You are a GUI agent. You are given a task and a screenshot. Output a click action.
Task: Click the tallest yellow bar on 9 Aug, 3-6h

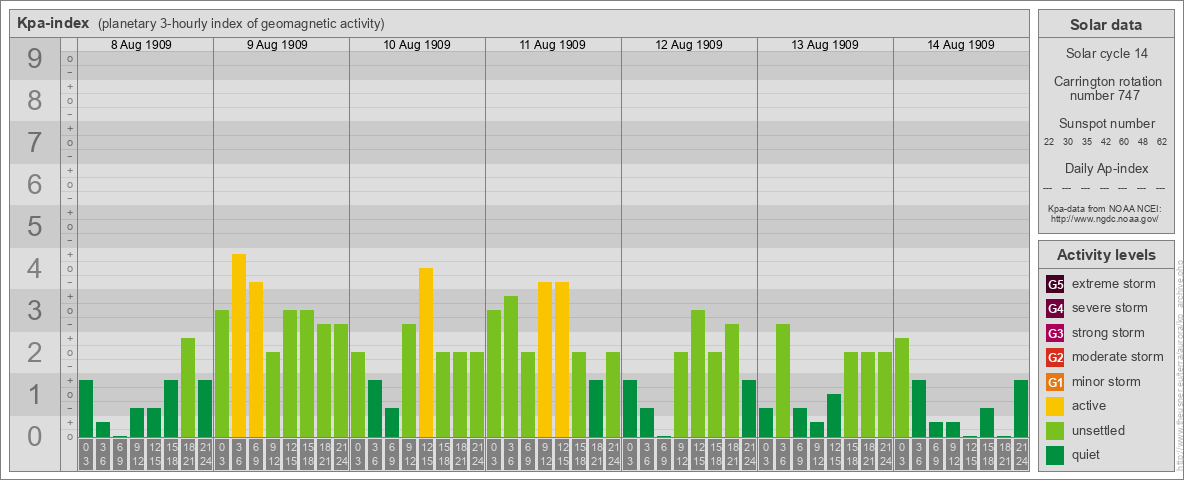239,346
